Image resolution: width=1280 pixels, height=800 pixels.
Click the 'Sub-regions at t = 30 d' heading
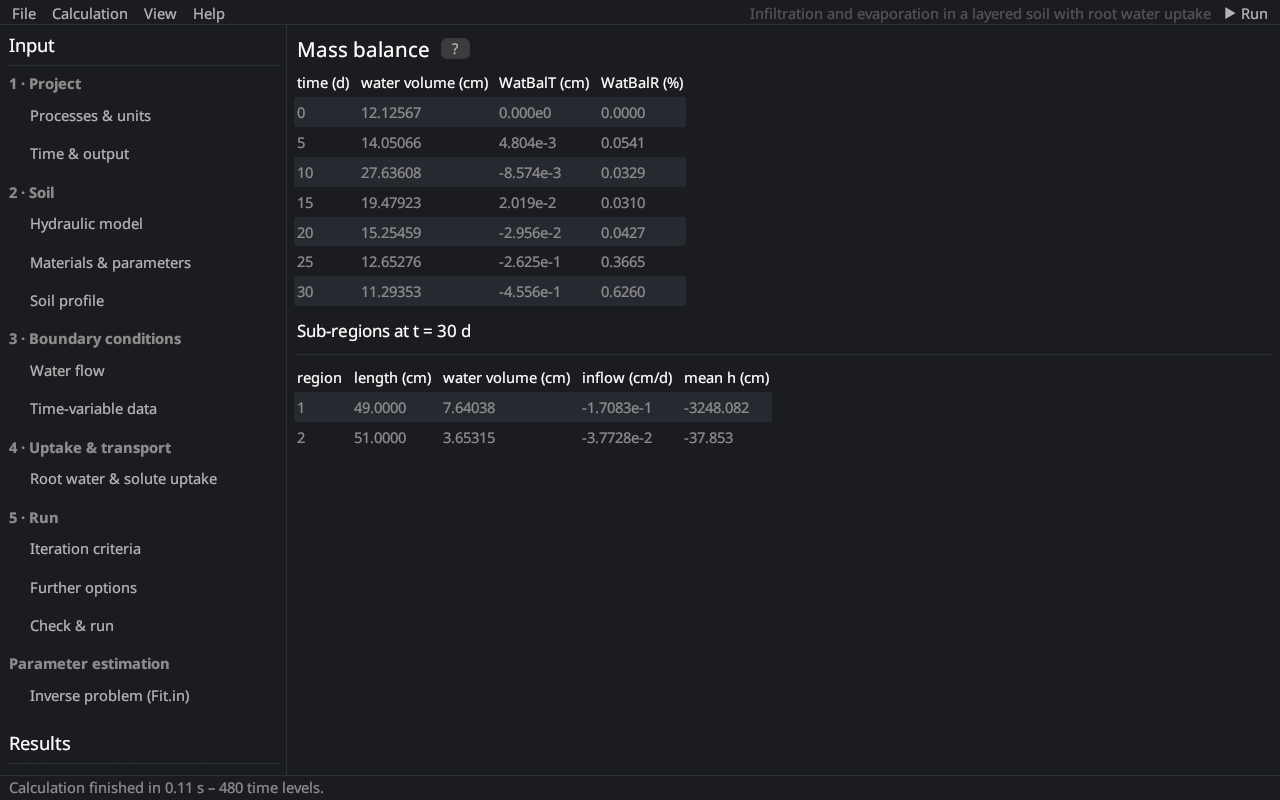coord(384,331)
